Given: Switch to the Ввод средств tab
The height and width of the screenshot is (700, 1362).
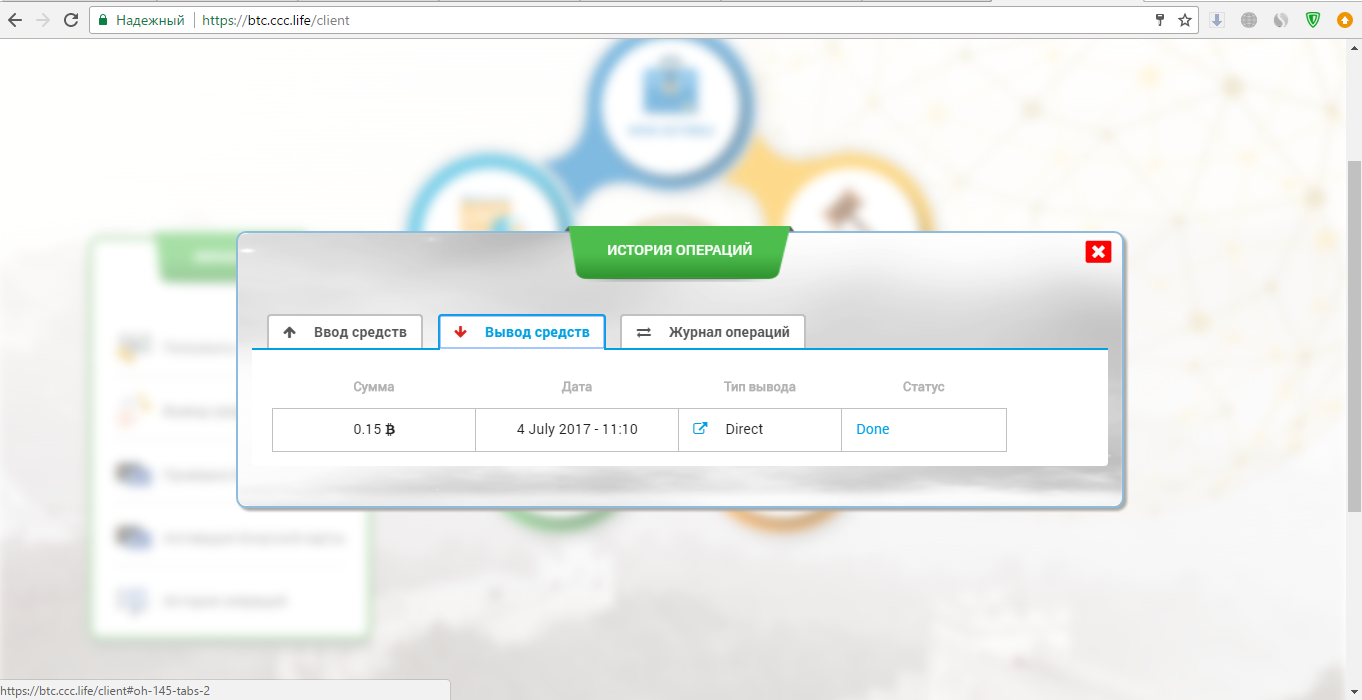Looking at the screenshot, I should tap(345, 332).
